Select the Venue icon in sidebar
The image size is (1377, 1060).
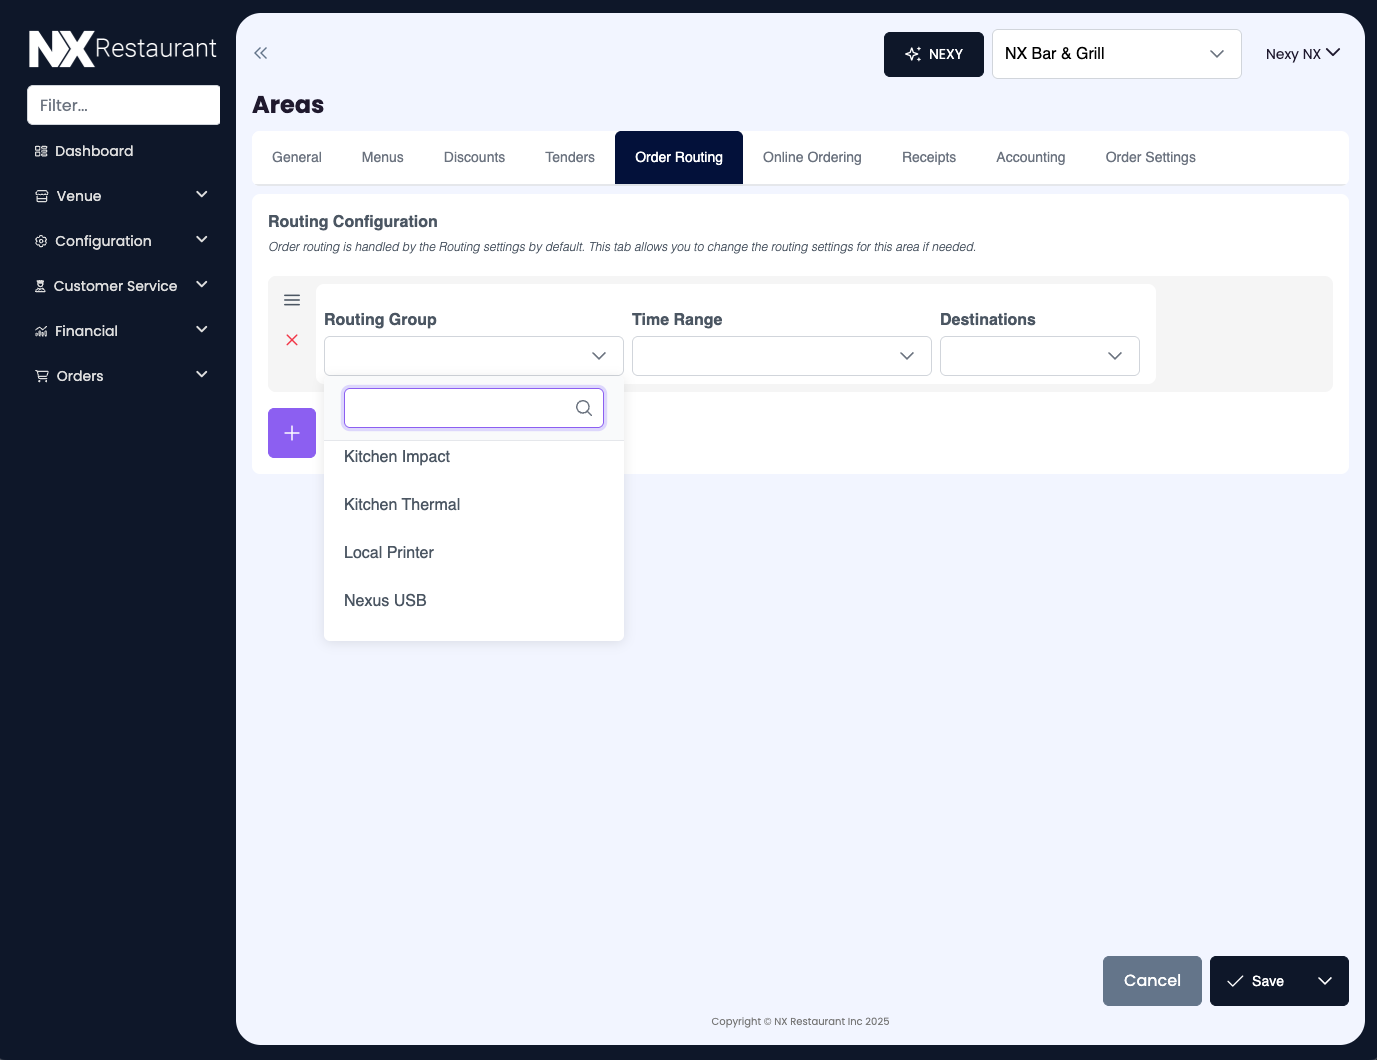point(40,196)
